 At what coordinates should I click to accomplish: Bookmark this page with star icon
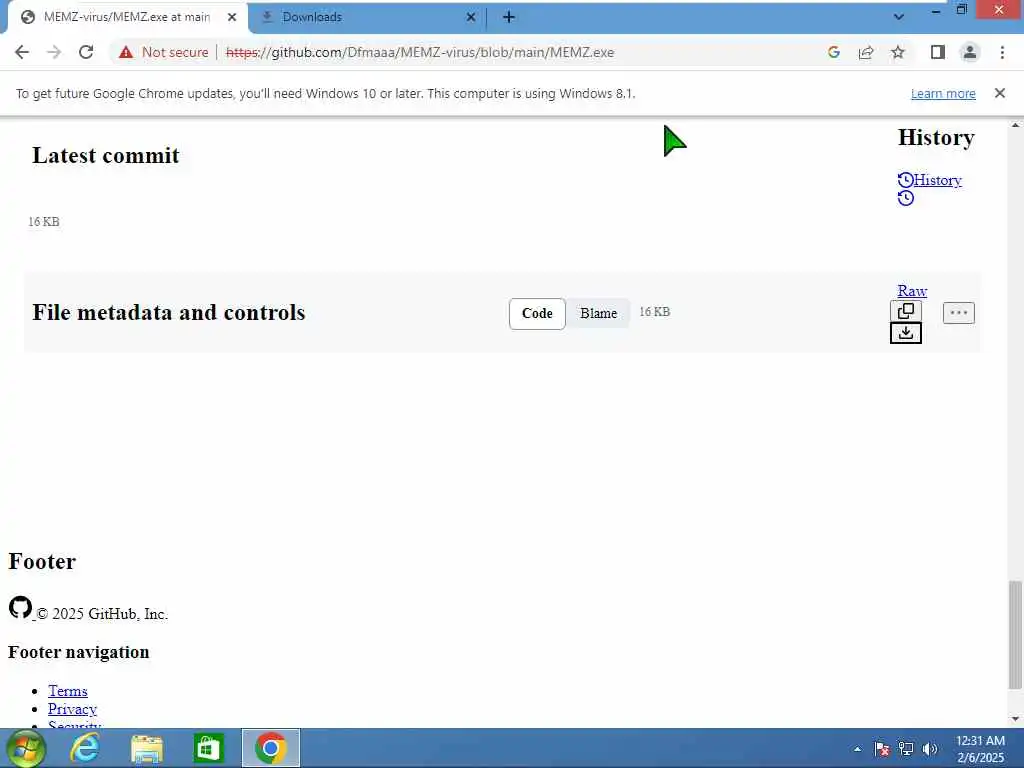coord(898,52)
